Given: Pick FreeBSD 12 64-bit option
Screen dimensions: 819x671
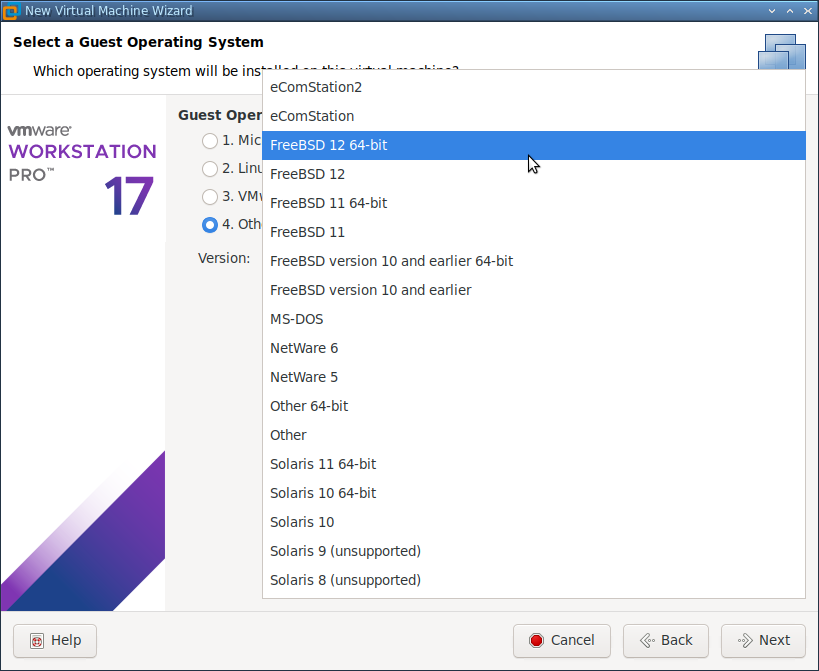Looking at the screenshot, I should pyautogui.click(x=534, y=145).
